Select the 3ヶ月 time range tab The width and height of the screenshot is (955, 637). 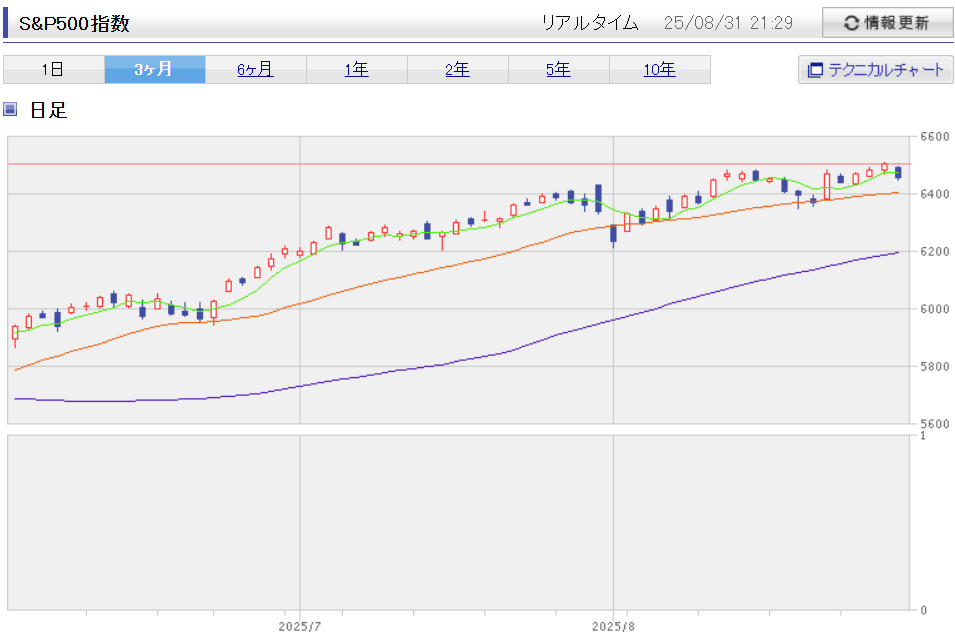pyautogui.click(x=155, y=69)
